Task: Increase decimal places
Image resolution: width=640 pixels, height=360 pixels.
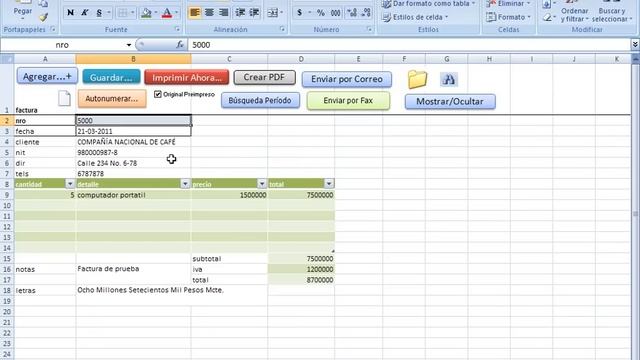Action: click(x=351, y=13)
